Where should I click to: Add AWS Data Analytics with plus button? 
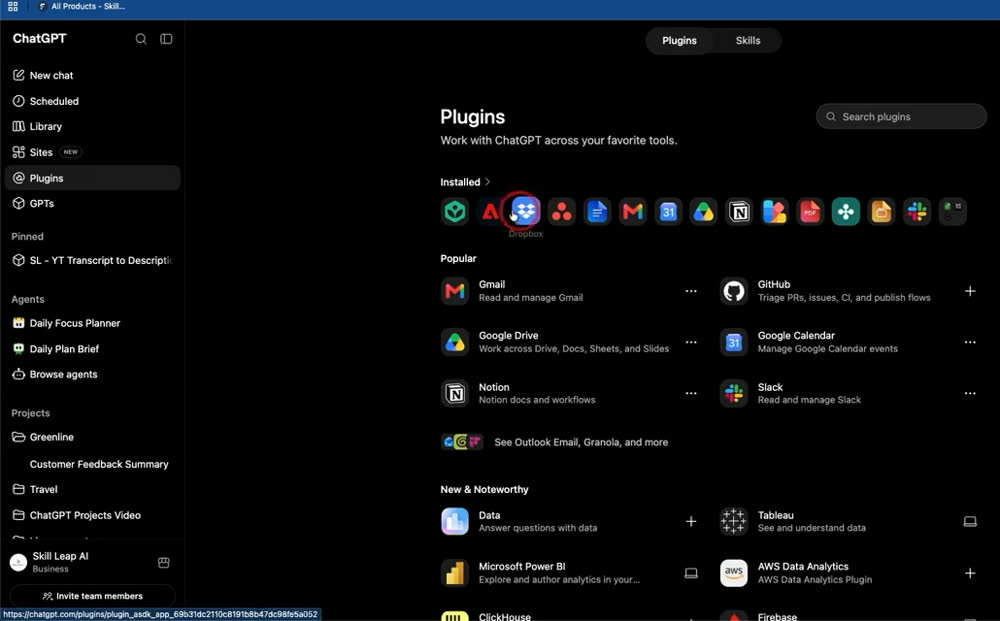tap(970, 573)
